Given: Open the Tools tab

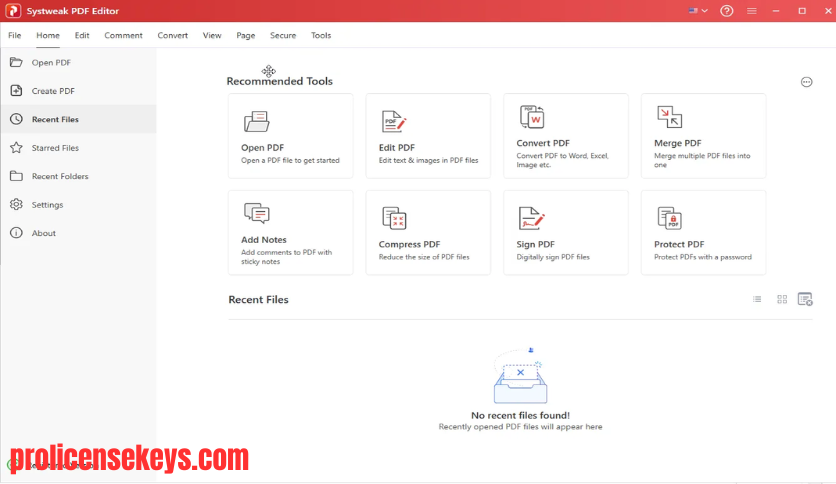Looking at the screenshot, I should tap(321, 35).
